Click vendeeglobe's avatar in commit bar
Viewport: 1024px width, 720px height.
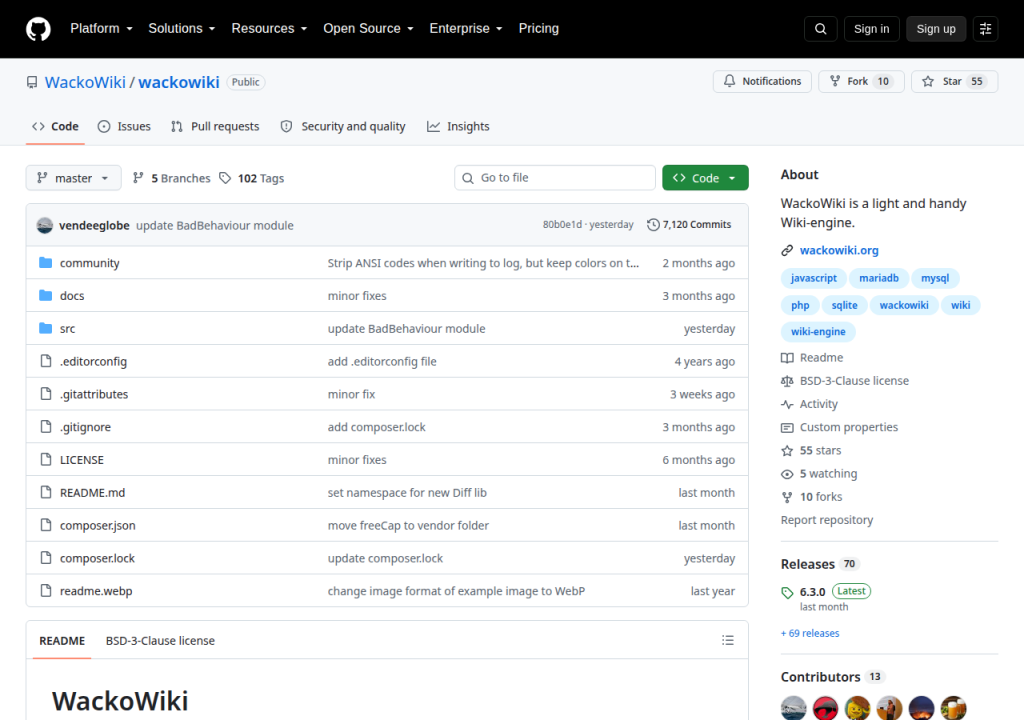(x=44, y=225)
